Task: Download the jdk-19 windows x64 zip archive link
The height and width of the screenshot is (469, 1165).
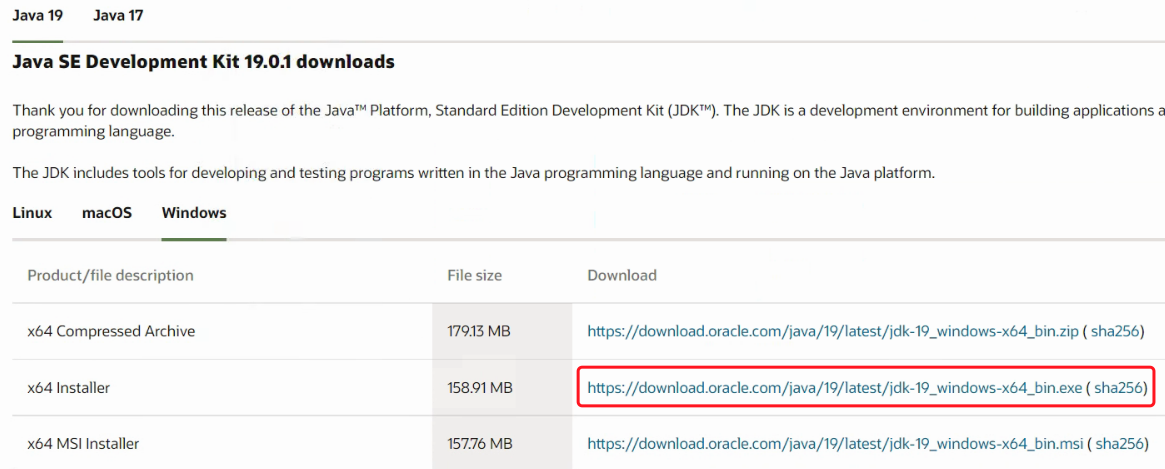Action: pos(832,331)
